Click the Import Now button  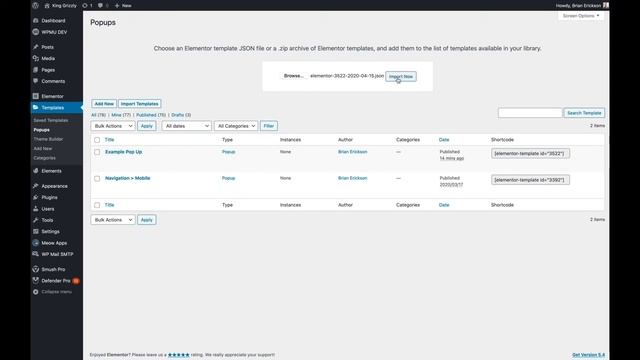tap(401, 76)
